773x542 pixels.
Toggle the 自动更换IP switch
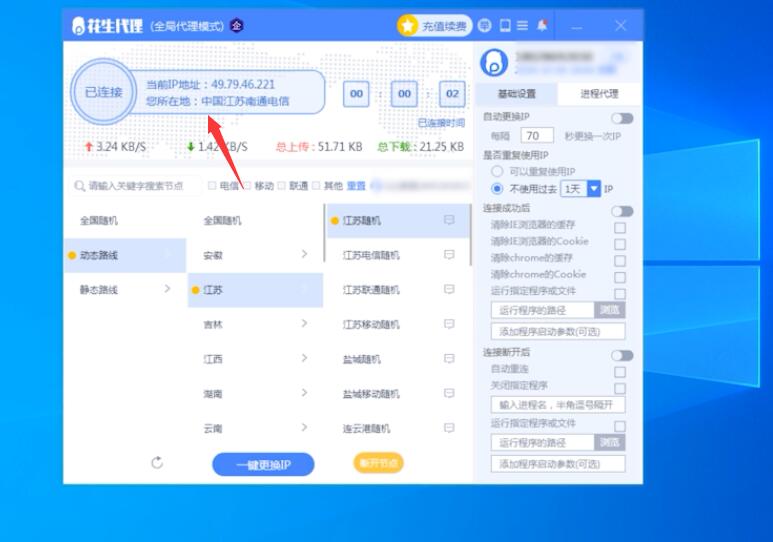[x=622, y=118]
